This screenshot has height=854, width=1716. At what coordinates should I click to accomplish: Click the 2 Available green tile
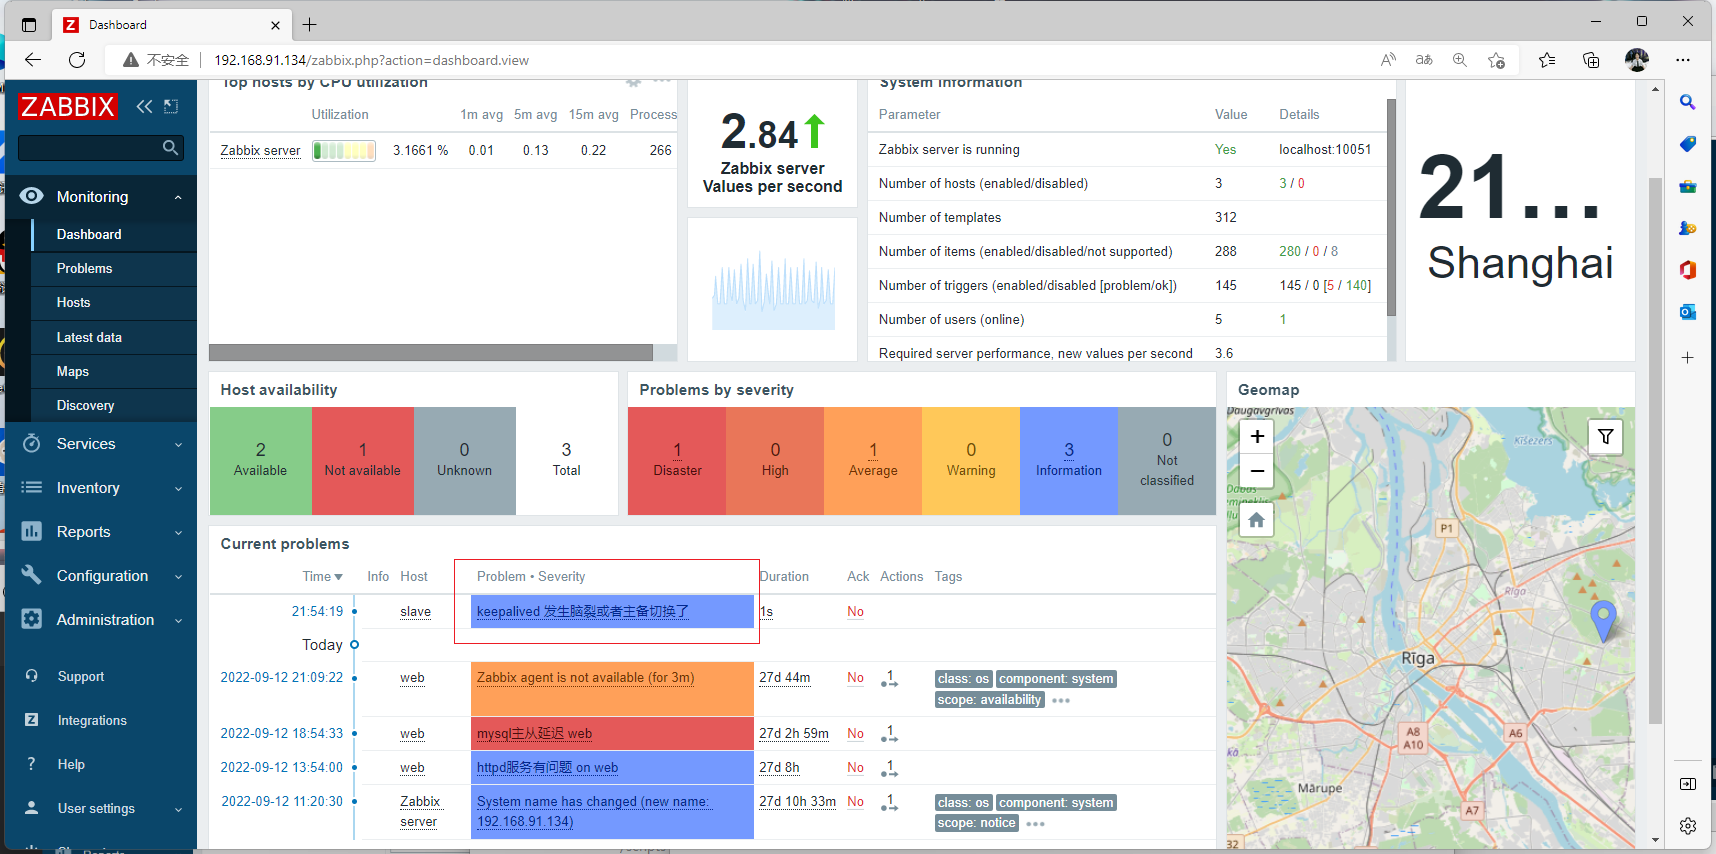[x=260, y=460]
